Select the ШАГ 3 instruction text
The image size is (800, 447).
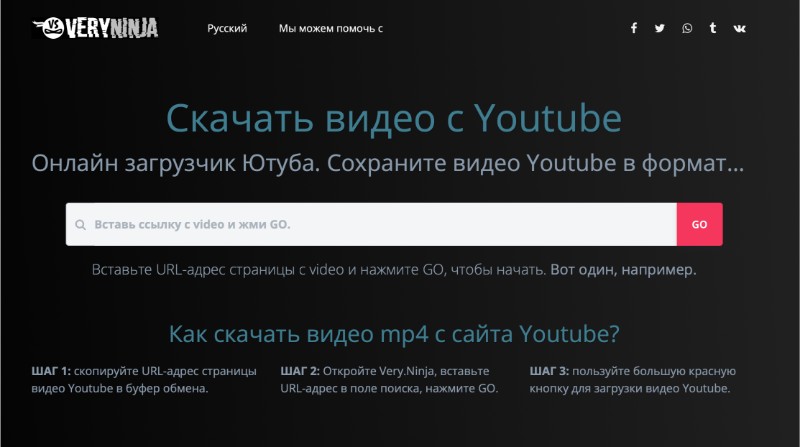tap(633, 380)
